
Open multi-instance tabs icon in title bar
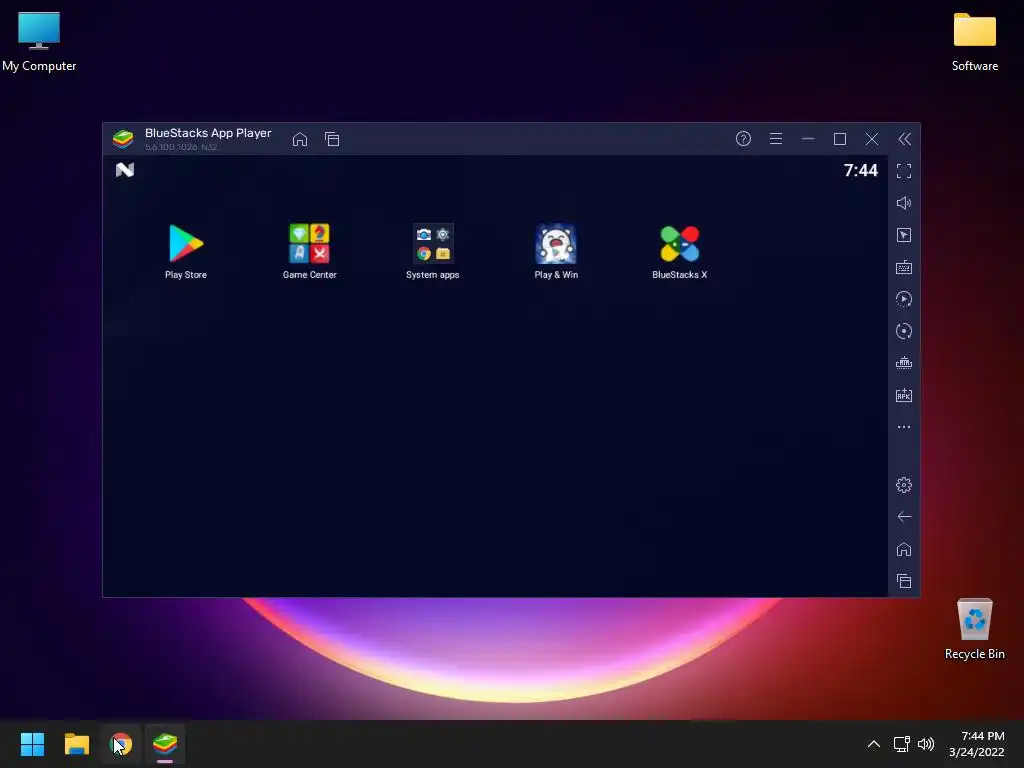click(332, 139)
